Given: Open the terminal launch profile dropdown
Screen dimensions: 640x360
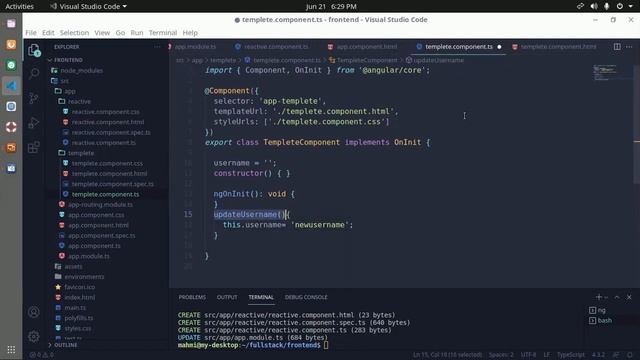Looking at the screenshot, I should [x=606, y=298].
